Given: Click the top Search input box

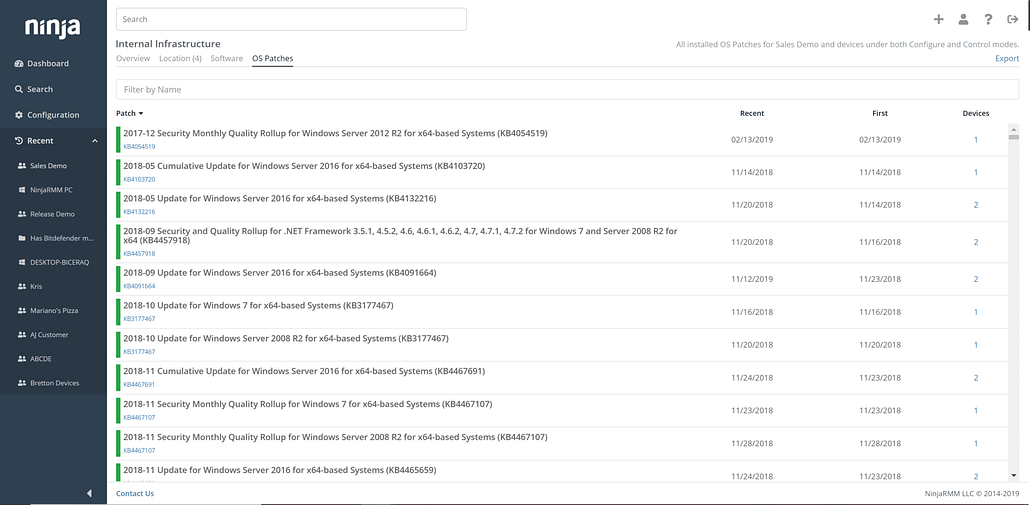Looking at the screenshot, I should [291, 19].
